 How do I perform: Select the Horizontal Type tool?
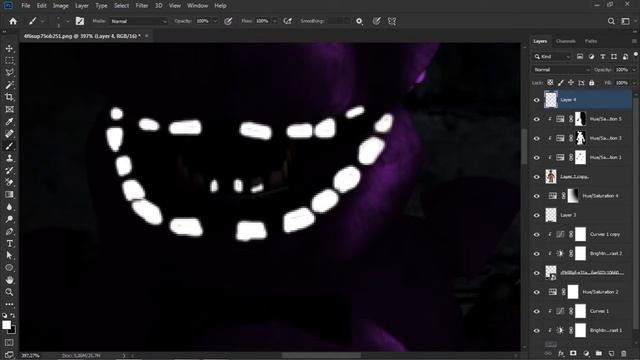pyautogui.click(x=9, y=244)
